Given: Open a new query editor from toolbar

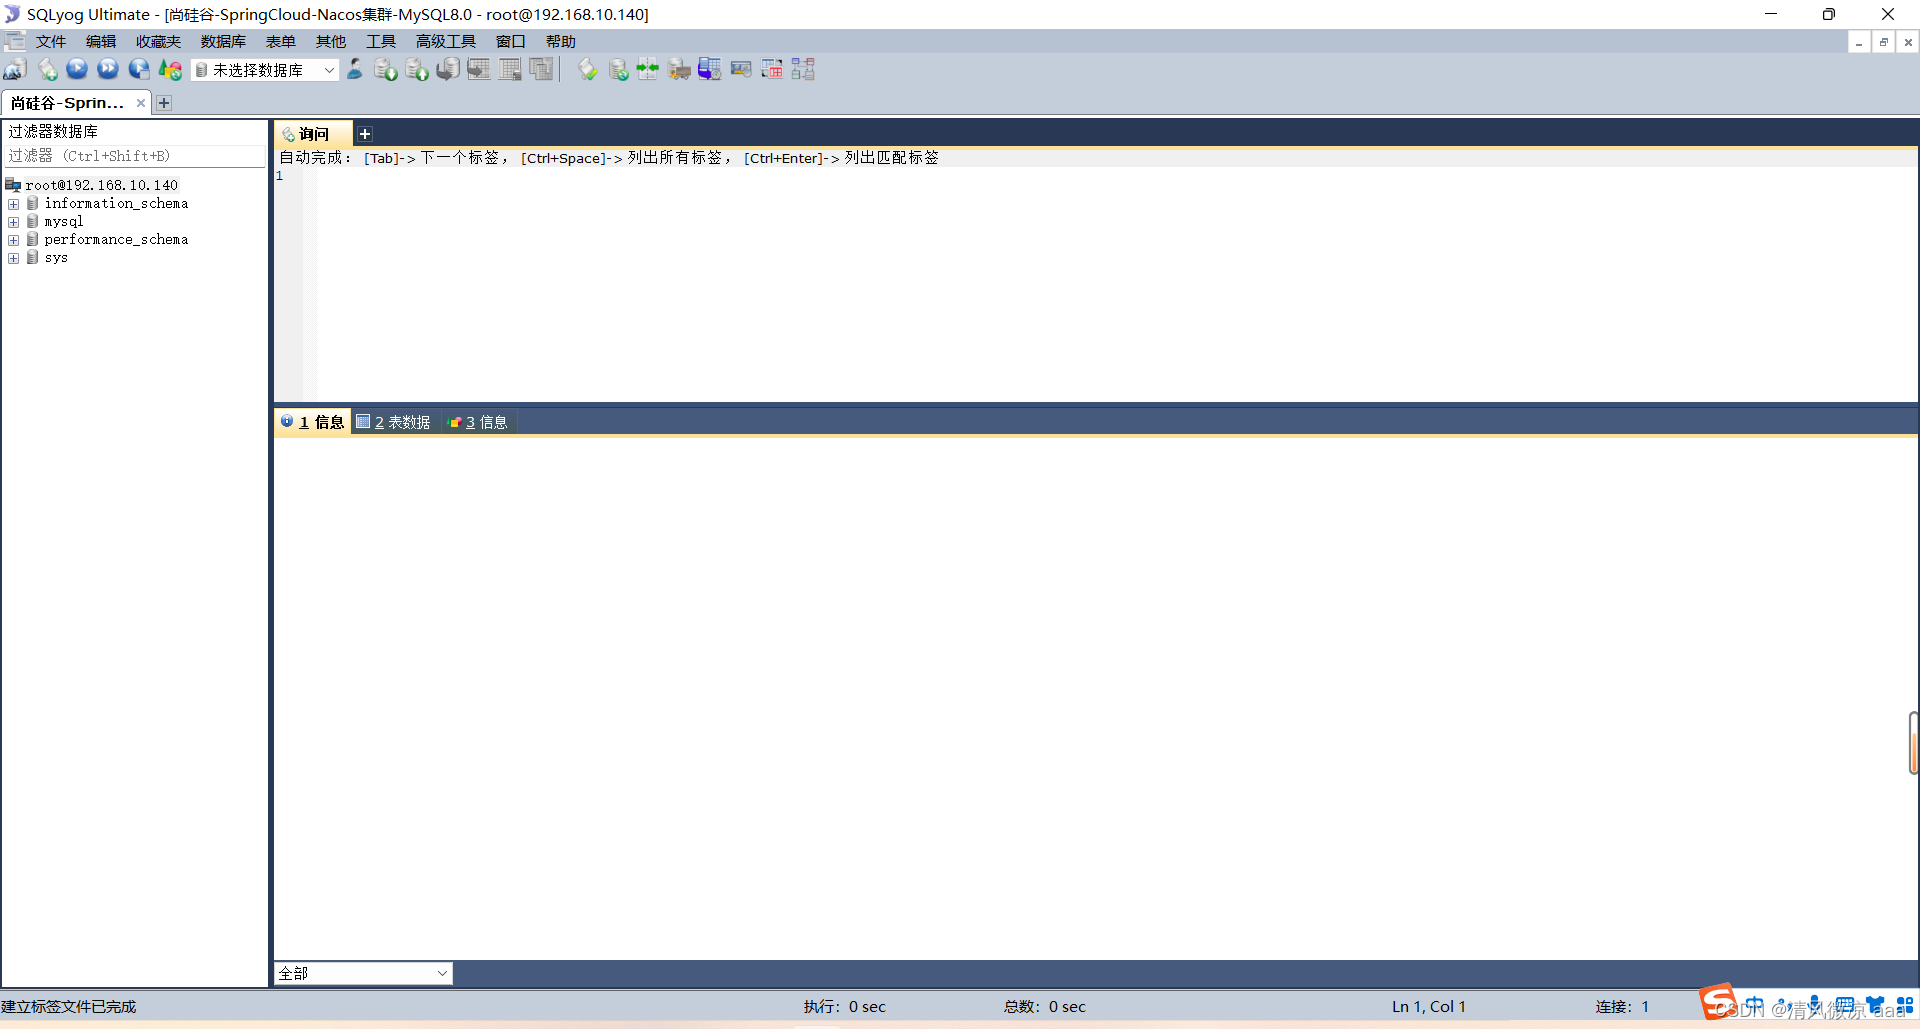Looking at the screenshot, I should pyautogui.click(x=47, y=69).
